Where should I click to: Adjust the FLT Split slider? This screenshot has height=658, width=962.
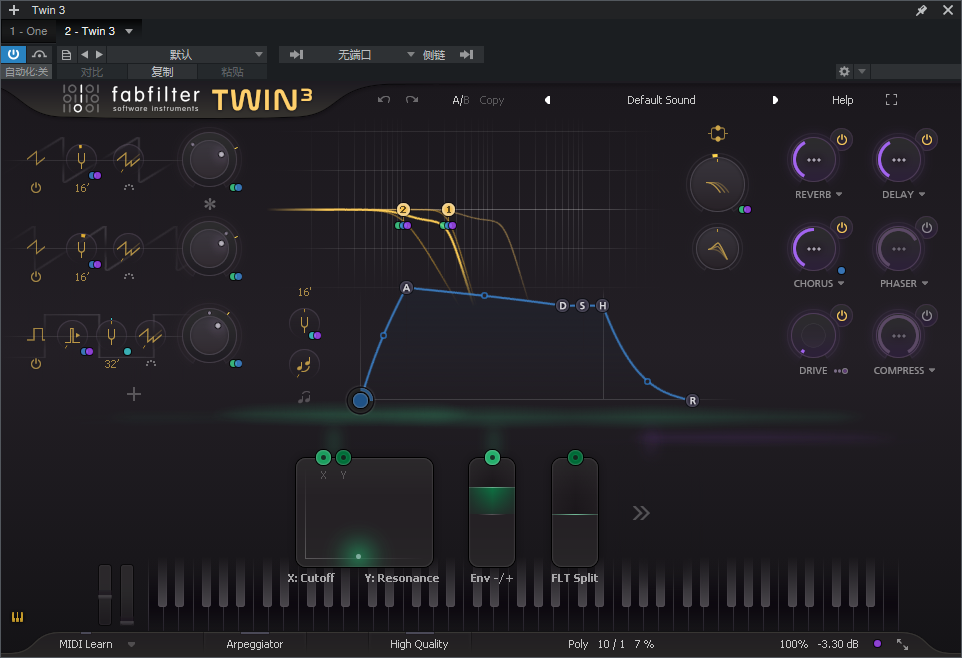575,514
